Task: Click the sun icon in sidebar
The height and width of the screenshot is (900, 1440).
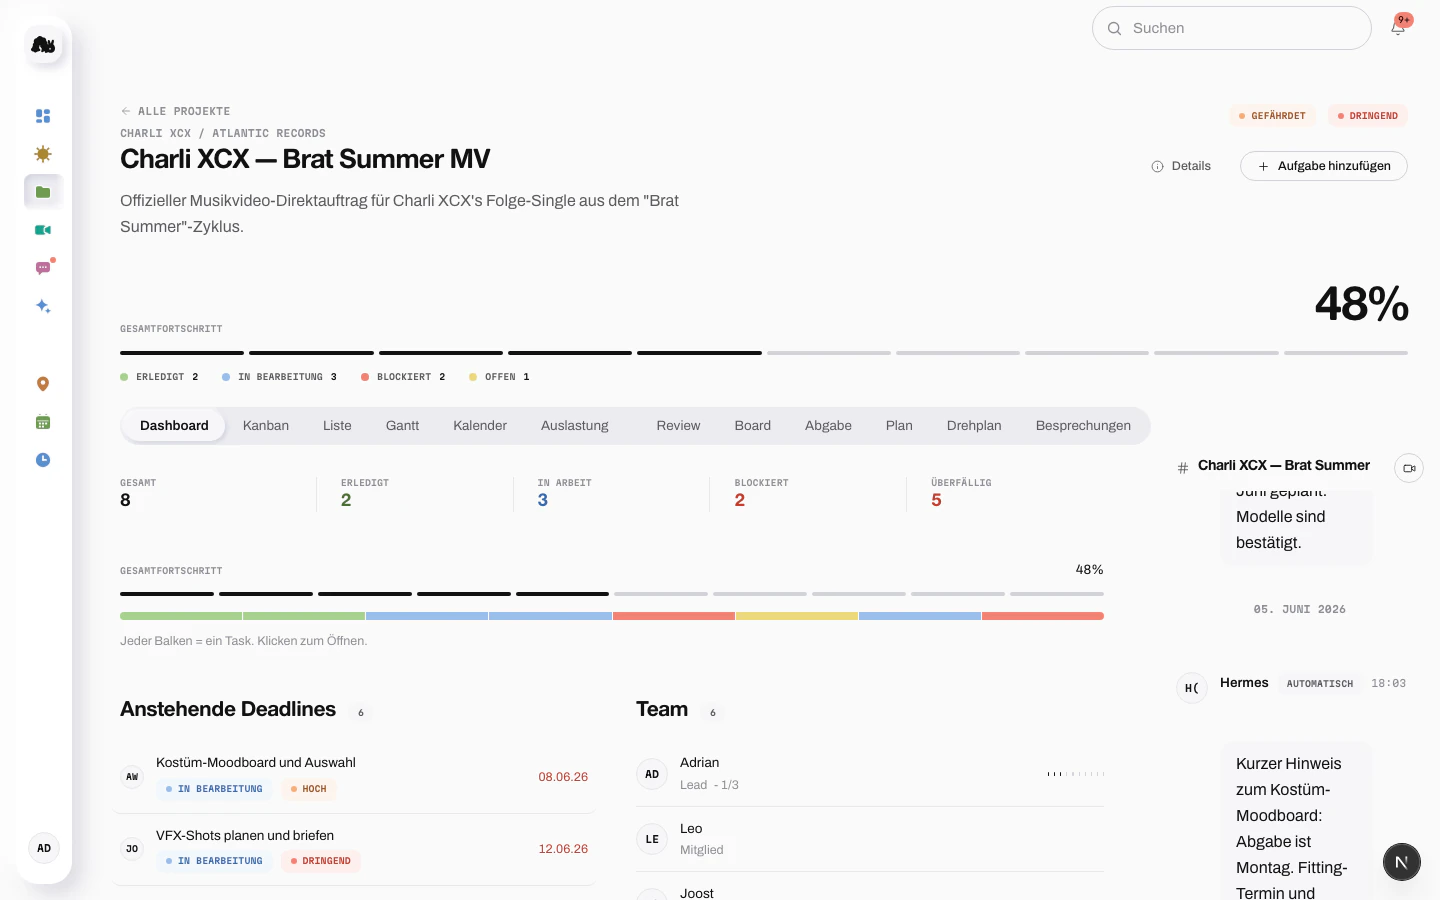Action: point(43,154)
